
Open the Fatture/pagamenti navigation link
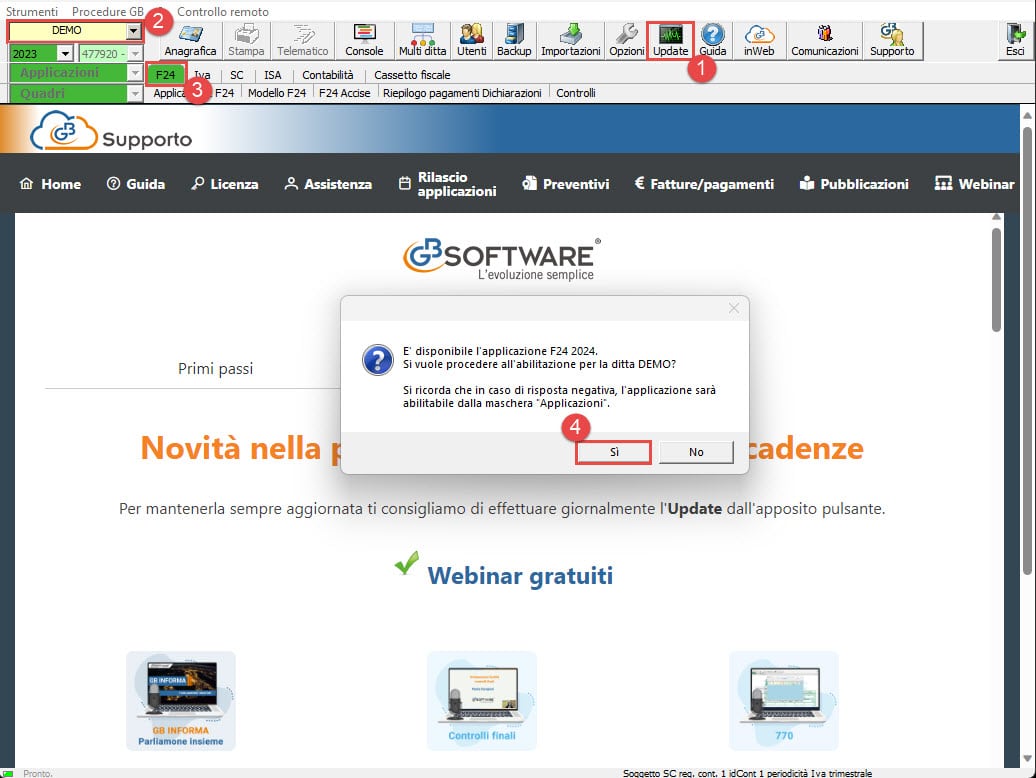click(704, 184)
